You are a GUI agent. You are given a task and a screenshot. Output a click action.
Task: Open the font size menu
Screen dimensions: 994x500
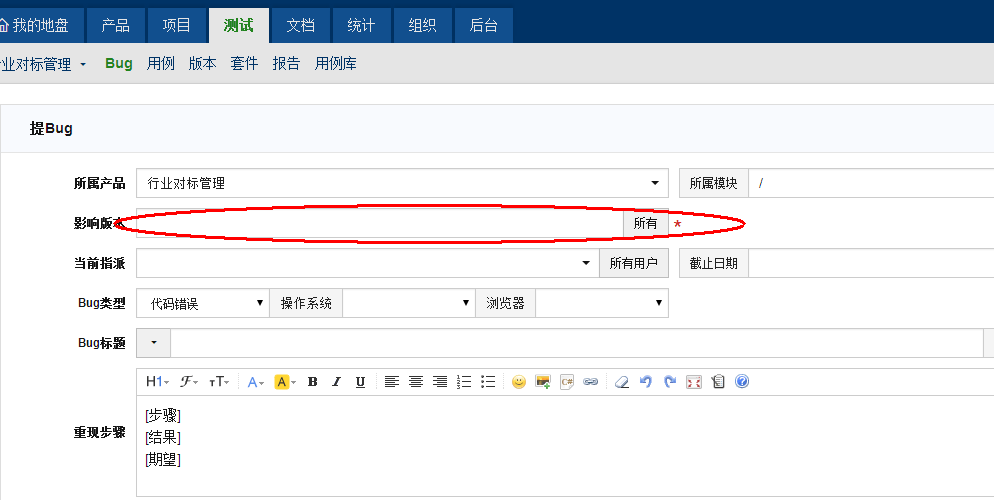(x=219, y=381)
